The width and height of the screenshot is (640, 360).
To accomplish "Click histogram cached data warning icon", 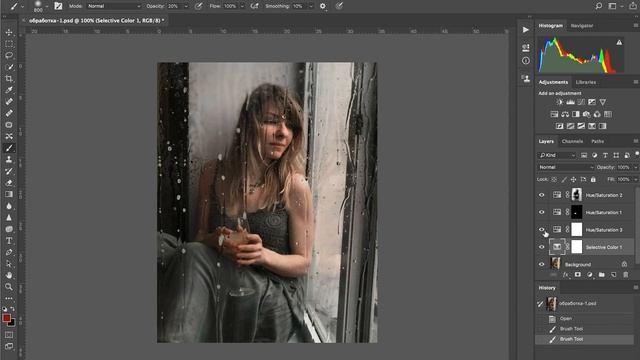I will (619, 42).
